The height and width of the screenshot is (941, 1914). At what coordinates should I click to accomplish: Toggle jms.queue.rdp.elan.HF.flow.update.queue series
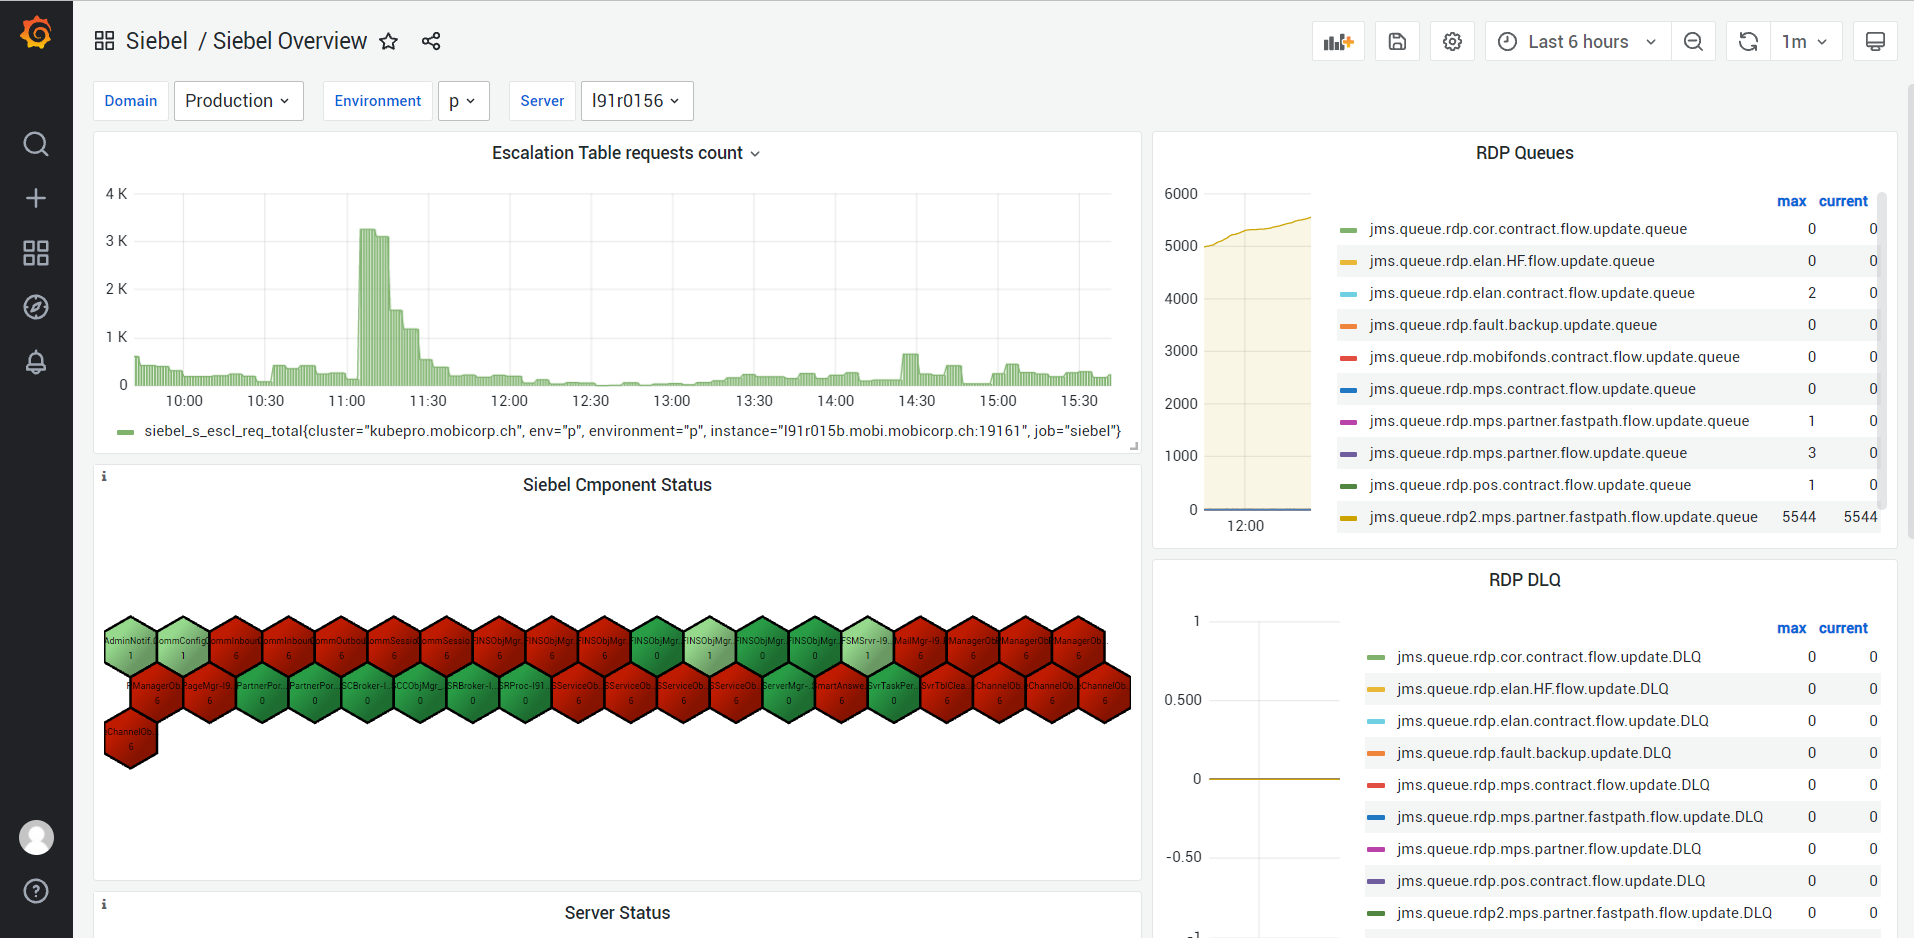click(x=1512, y=261)
